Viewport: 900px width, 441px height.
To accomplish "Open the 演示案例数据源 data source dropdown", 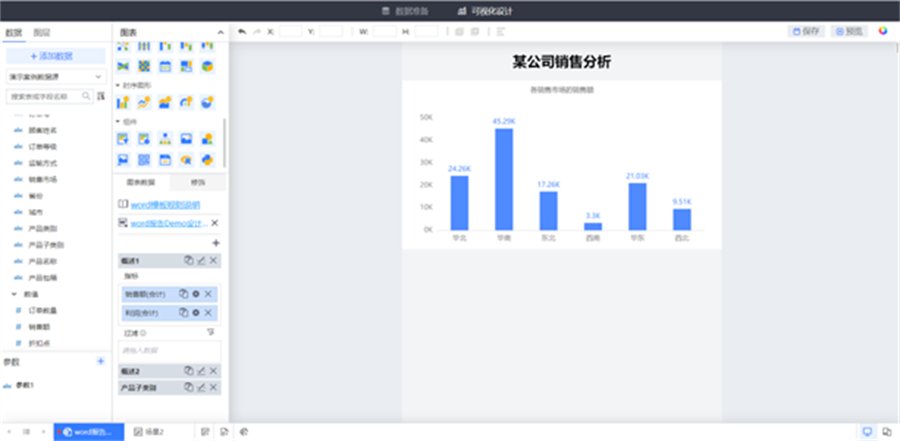I will 56,76.
